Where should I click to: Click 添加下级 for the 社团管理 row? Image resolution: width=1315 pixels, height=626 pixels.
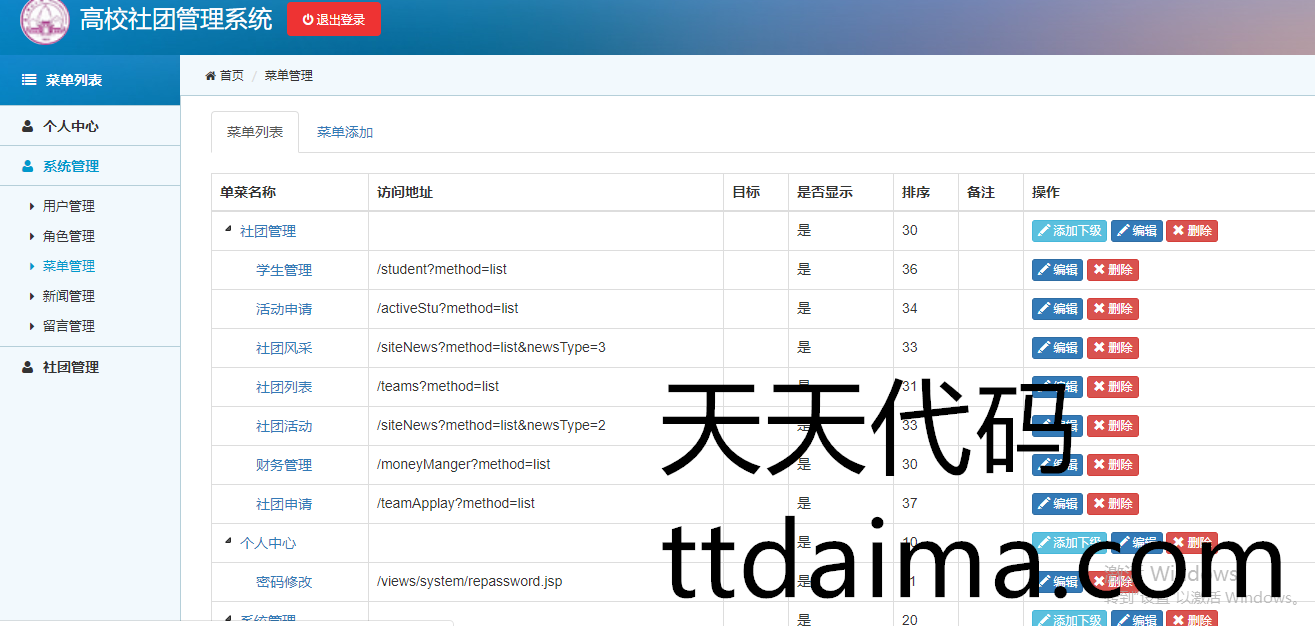(x=1069, y=231)
